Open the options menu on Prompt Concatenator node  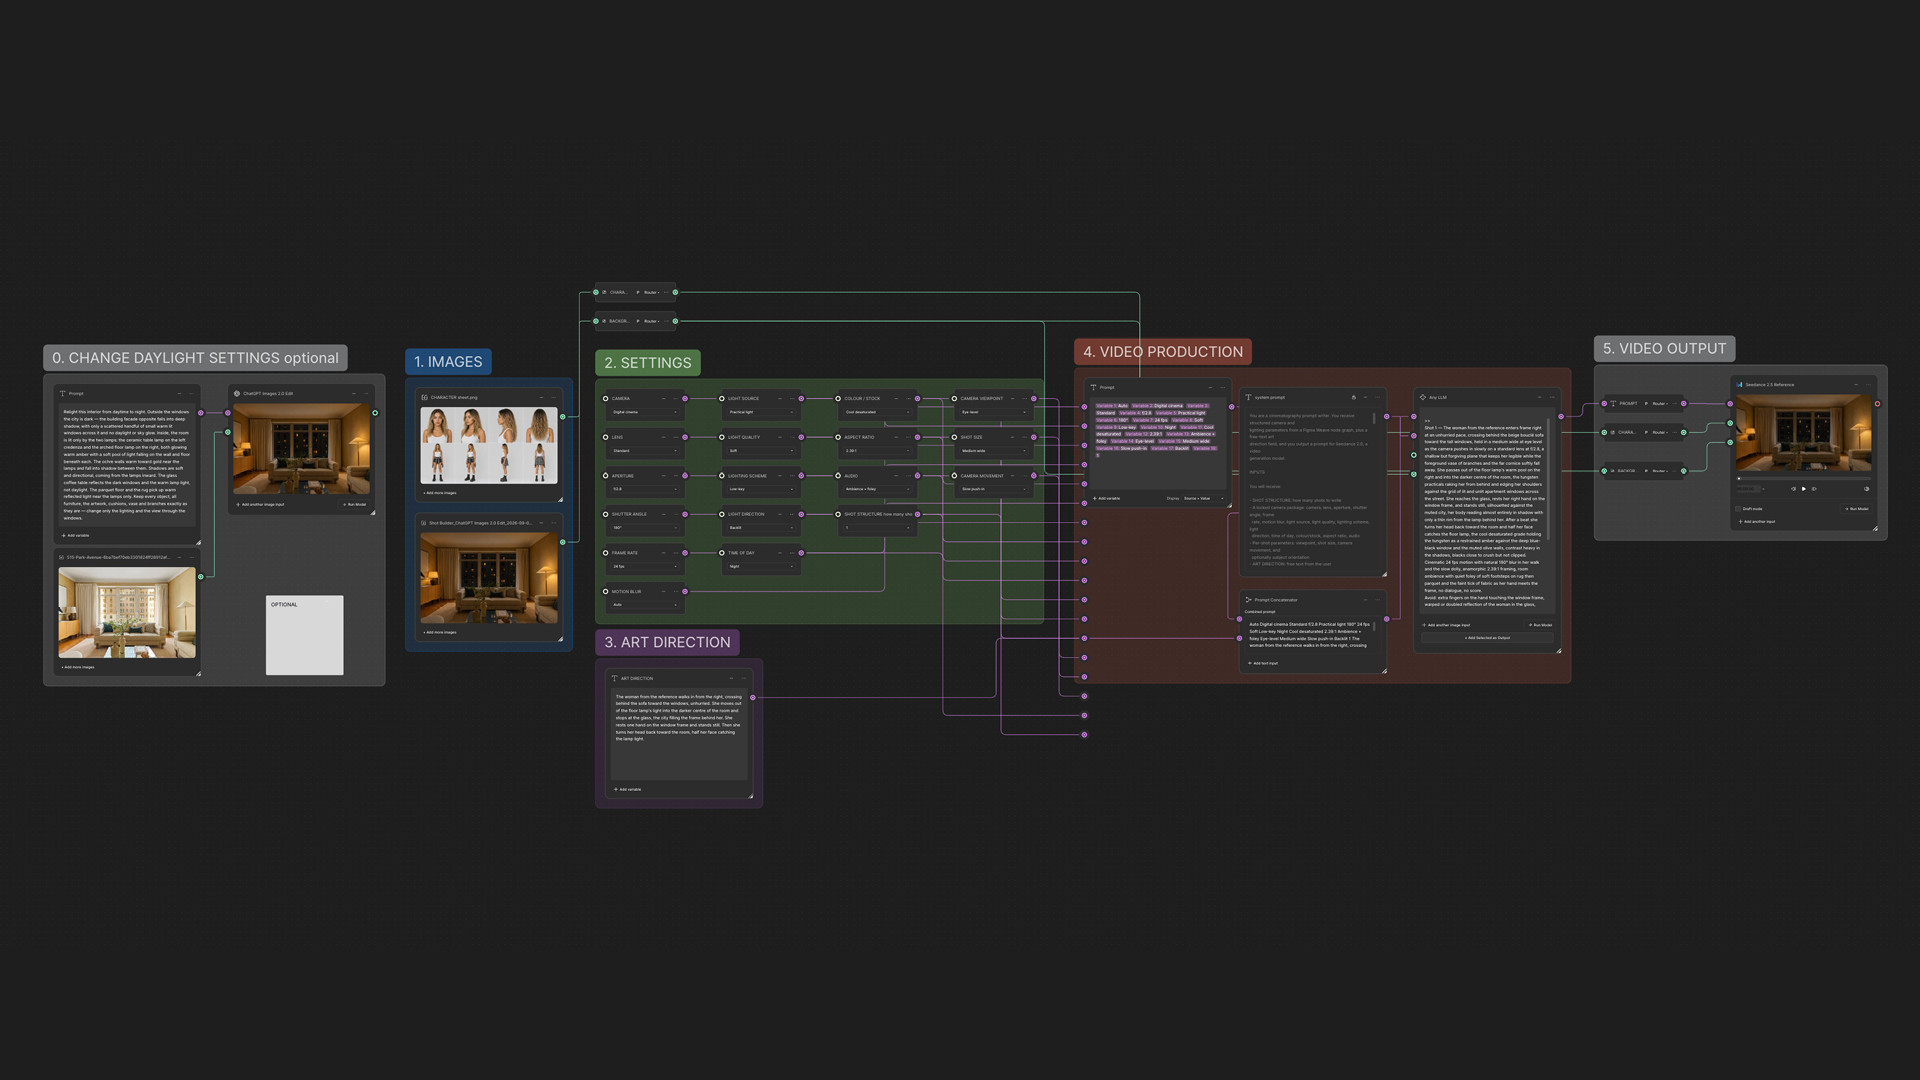1377,600
